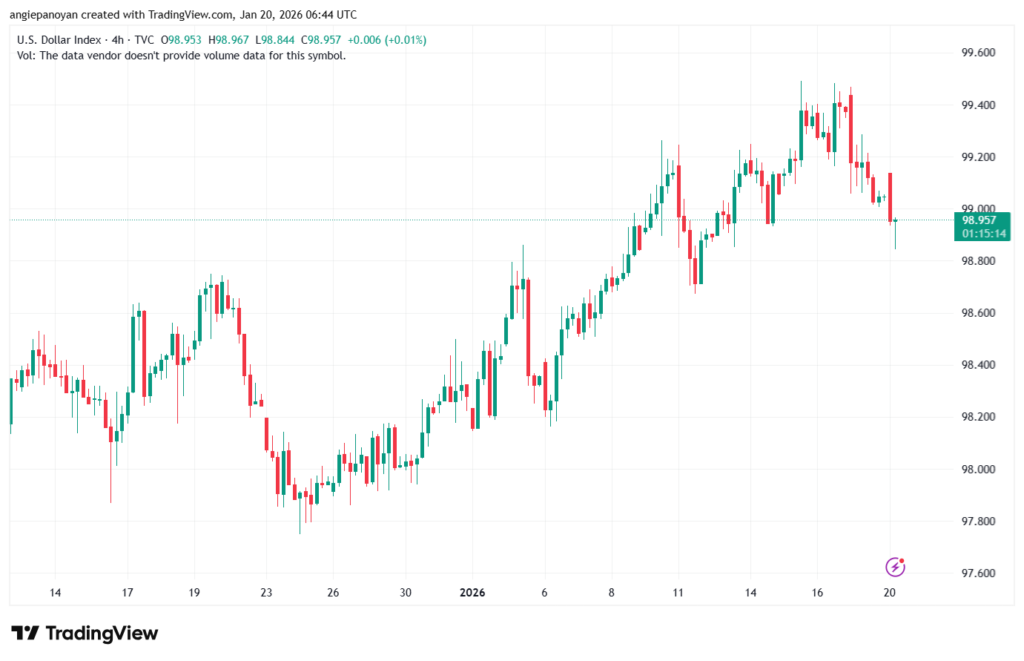Select the 2026 year marker on time axis
The image size is (1024, 661).
tap(472, 593)
